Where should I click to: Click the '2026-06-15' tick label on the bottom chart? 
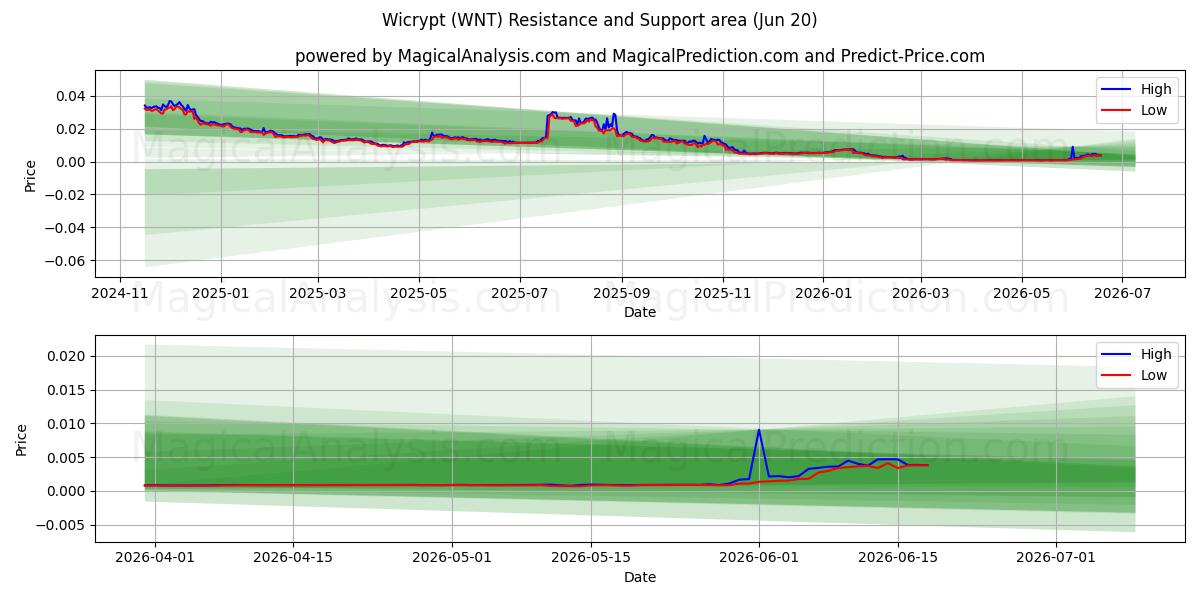[897, 558]
